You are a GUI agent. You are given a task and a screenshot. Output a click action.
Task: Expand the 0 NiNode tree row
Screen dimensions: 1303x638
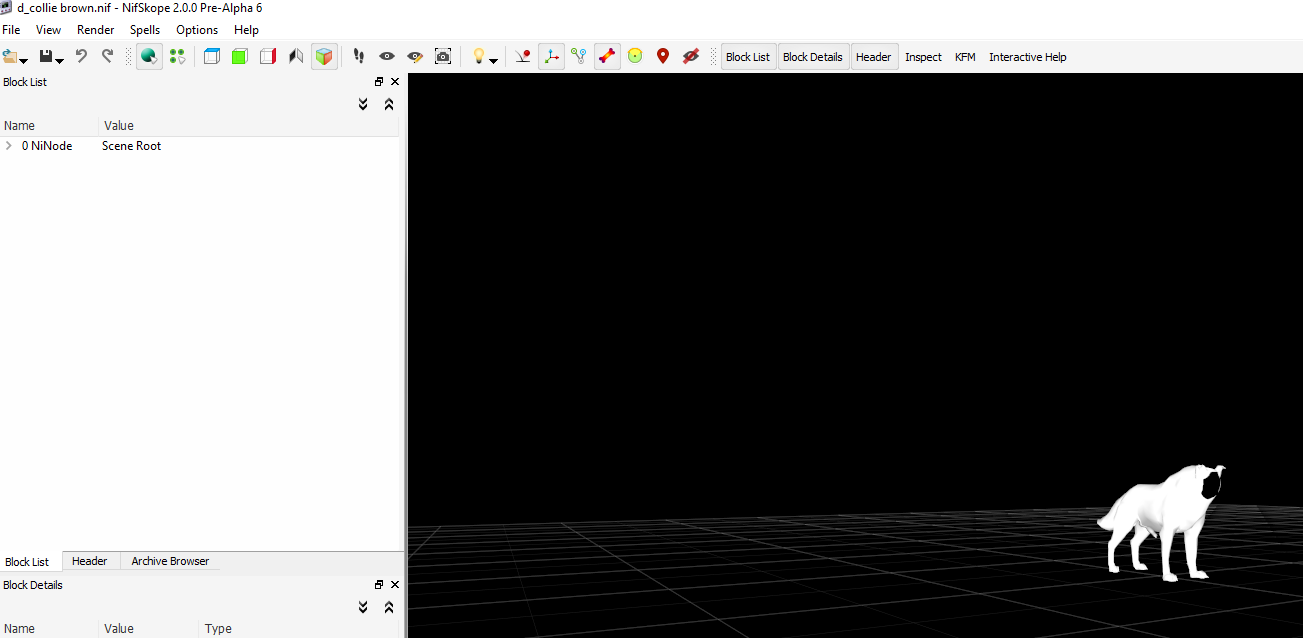(9, 146)
